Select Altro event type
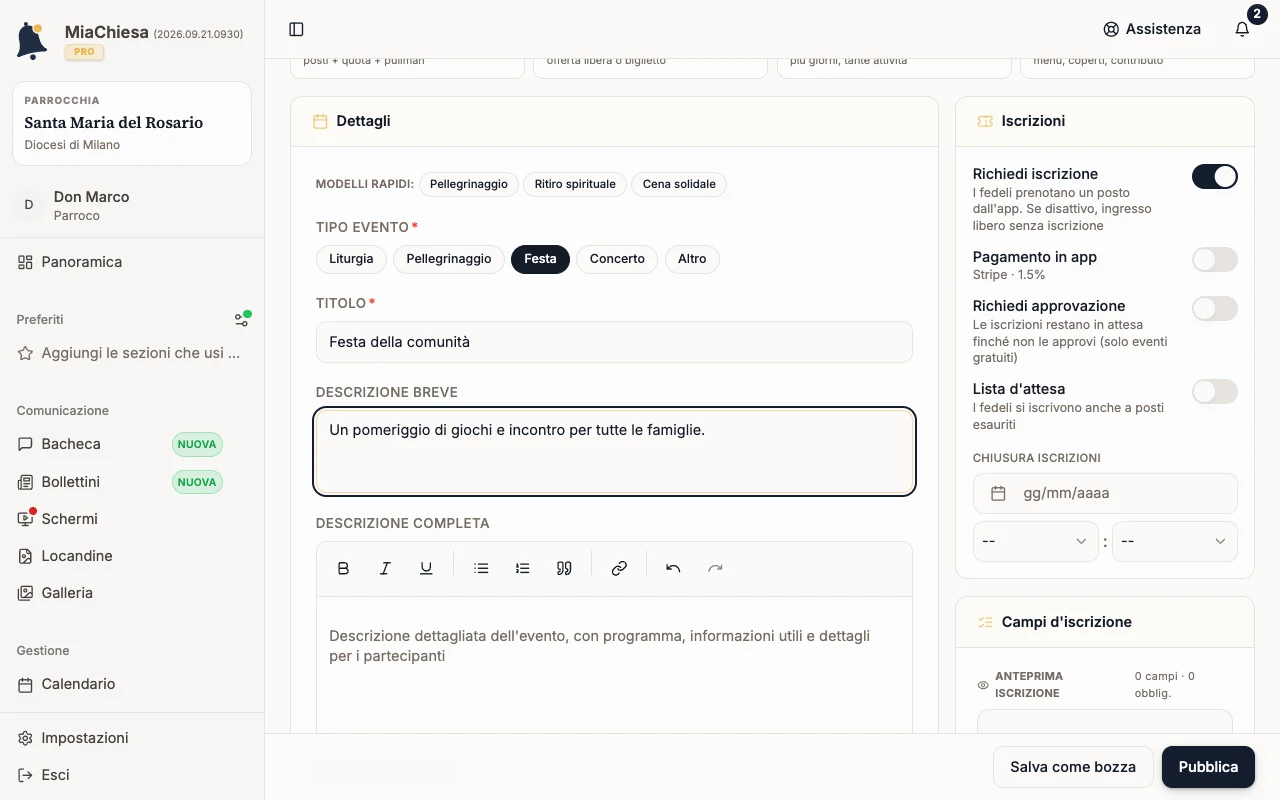This screenshot has height=800, width=1280. pyautogui.click(x=692, y=259)
